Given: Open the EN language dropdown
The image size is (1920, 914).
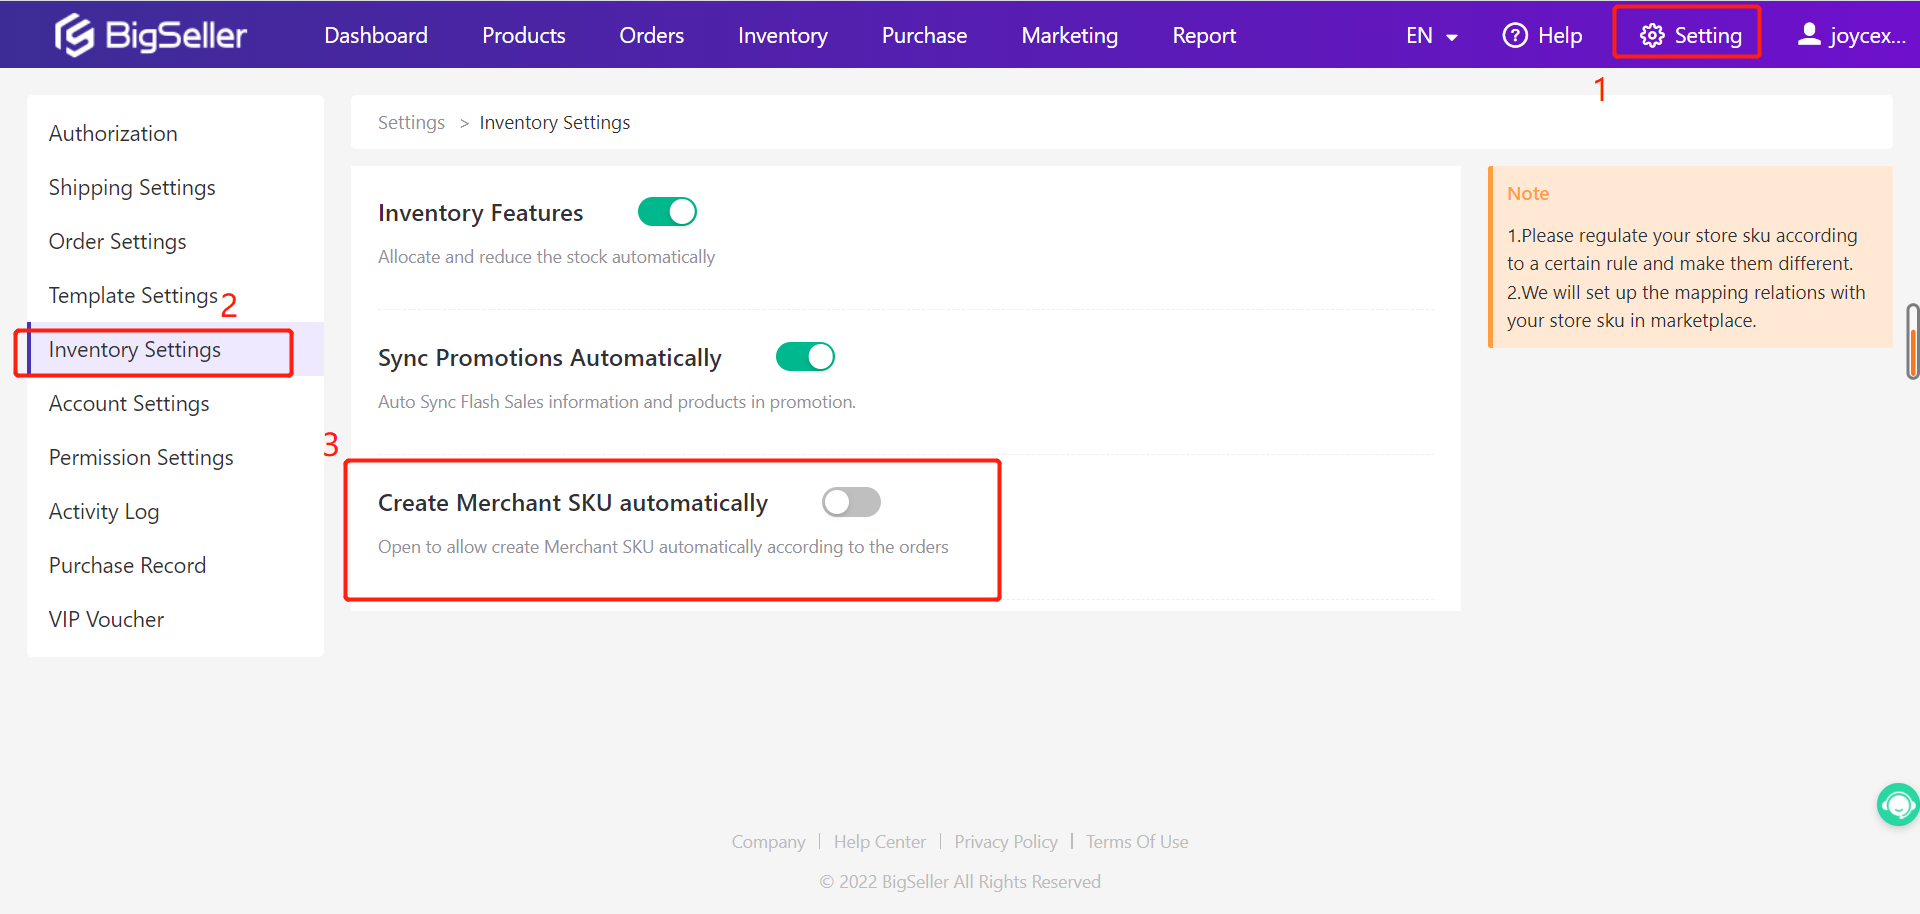Looking at the screenshot, I should (1431, 36).
